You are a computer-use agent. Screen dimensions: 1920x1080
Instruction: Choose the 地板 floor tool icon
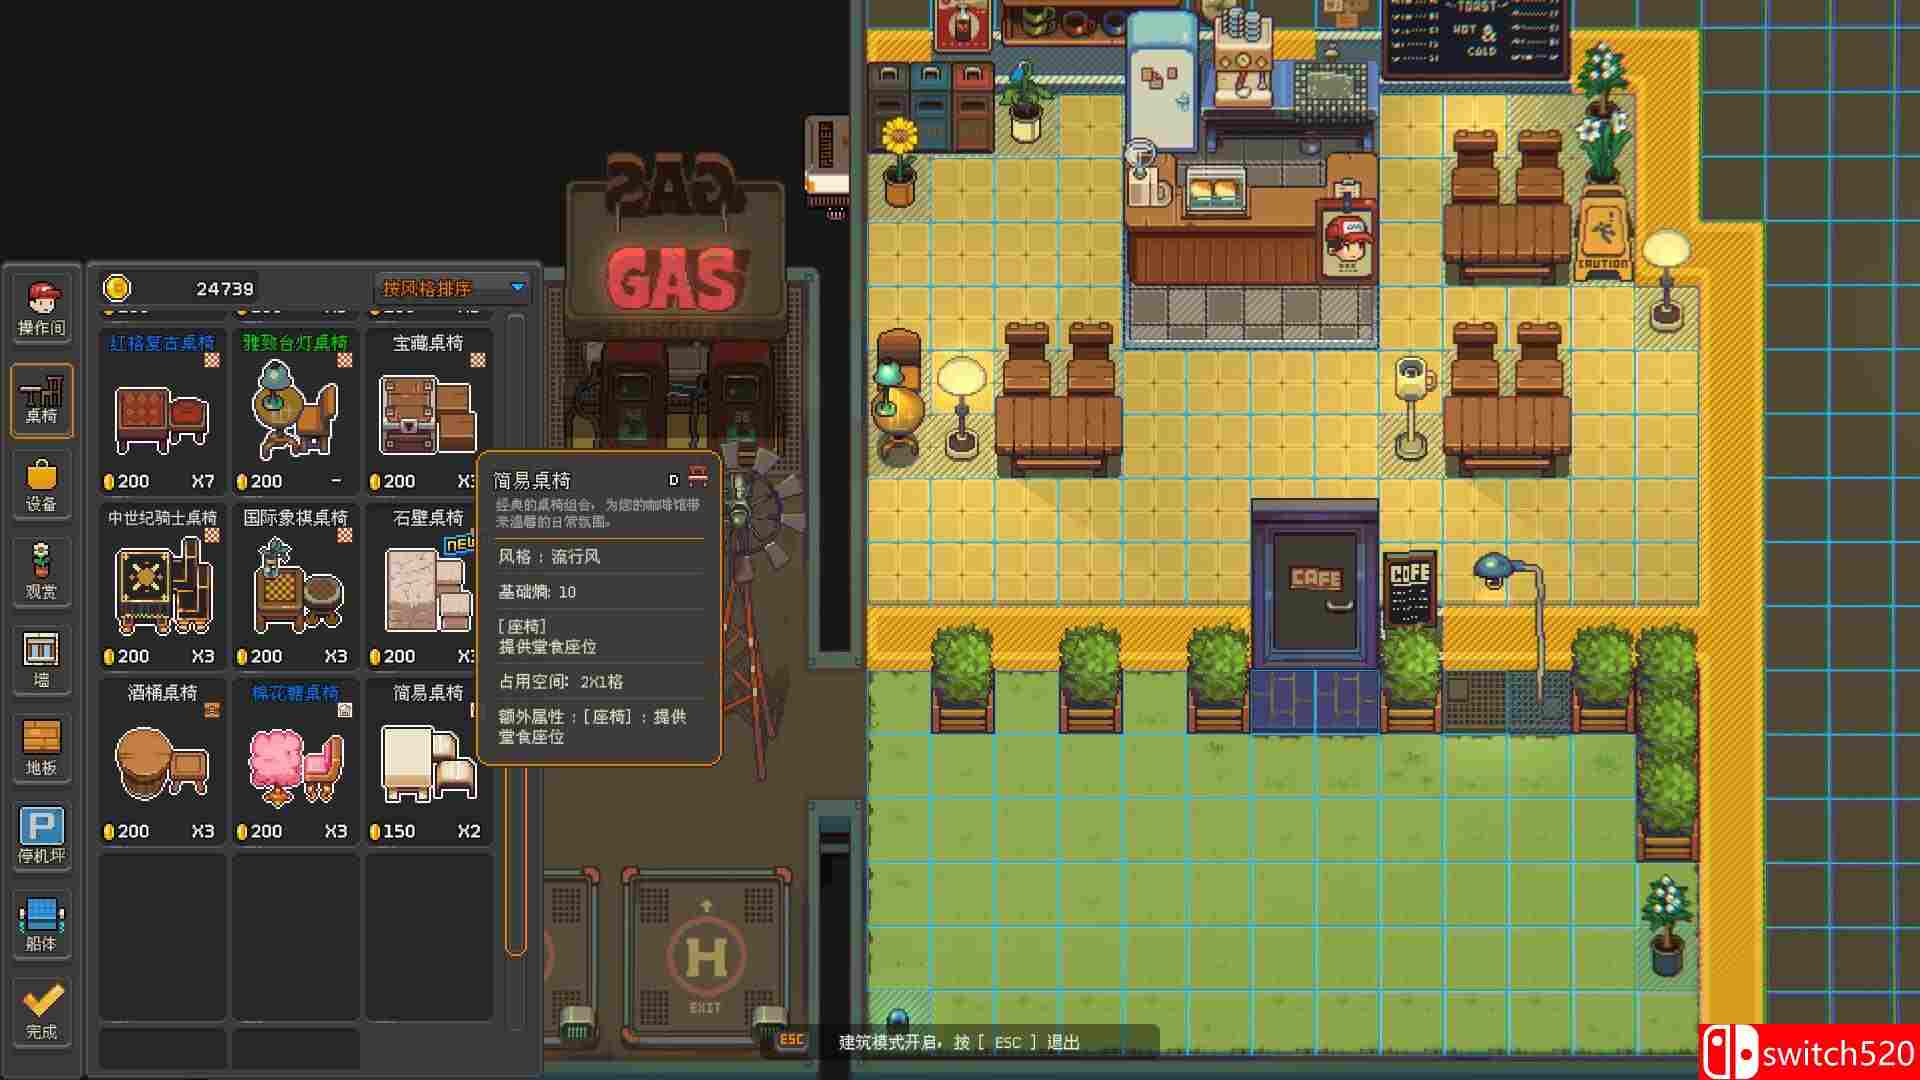(42, 745)
